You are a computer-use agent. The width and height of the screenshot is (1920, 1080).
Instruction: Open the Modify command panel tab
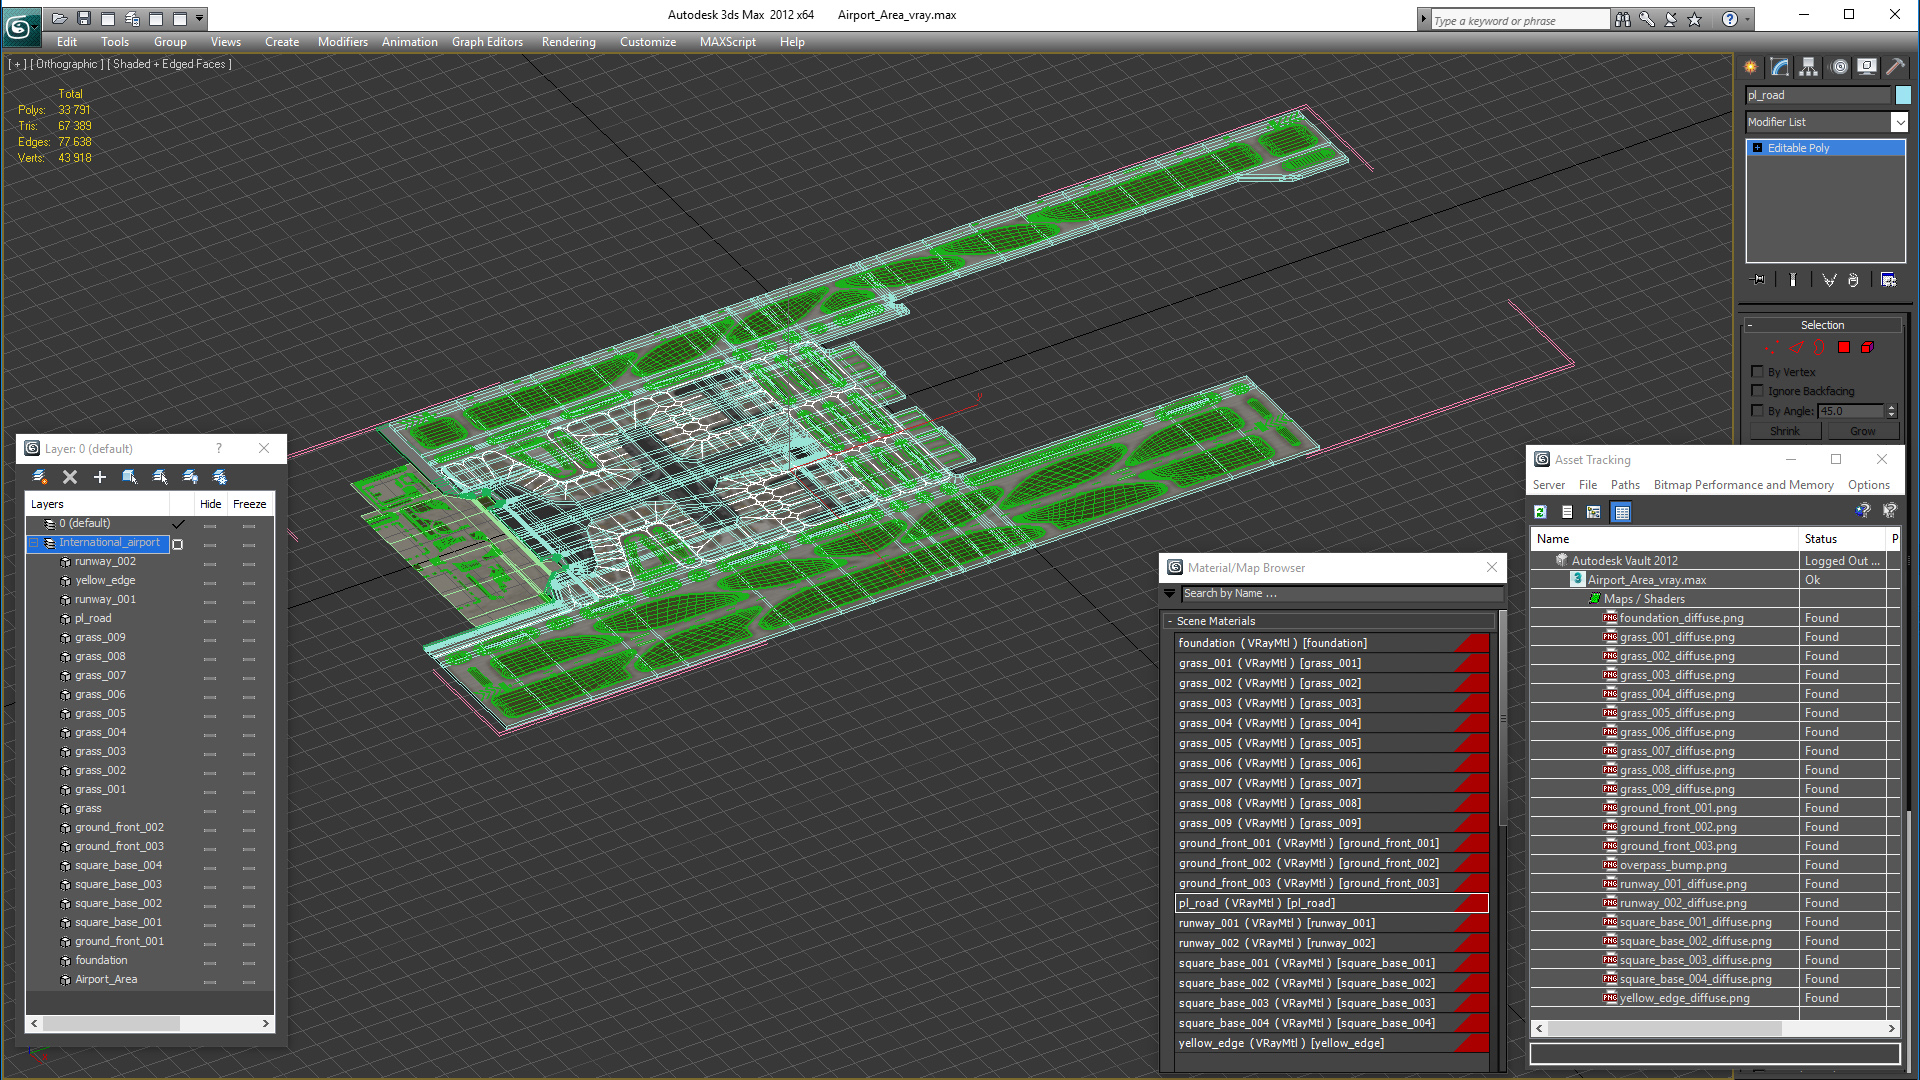coord(1780,67)
